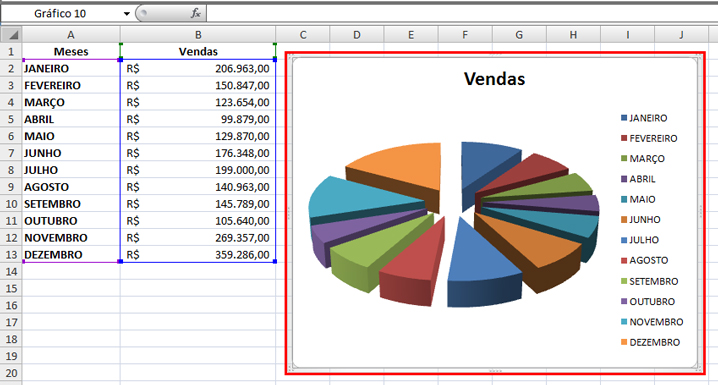Select column B header

point(198,35)
